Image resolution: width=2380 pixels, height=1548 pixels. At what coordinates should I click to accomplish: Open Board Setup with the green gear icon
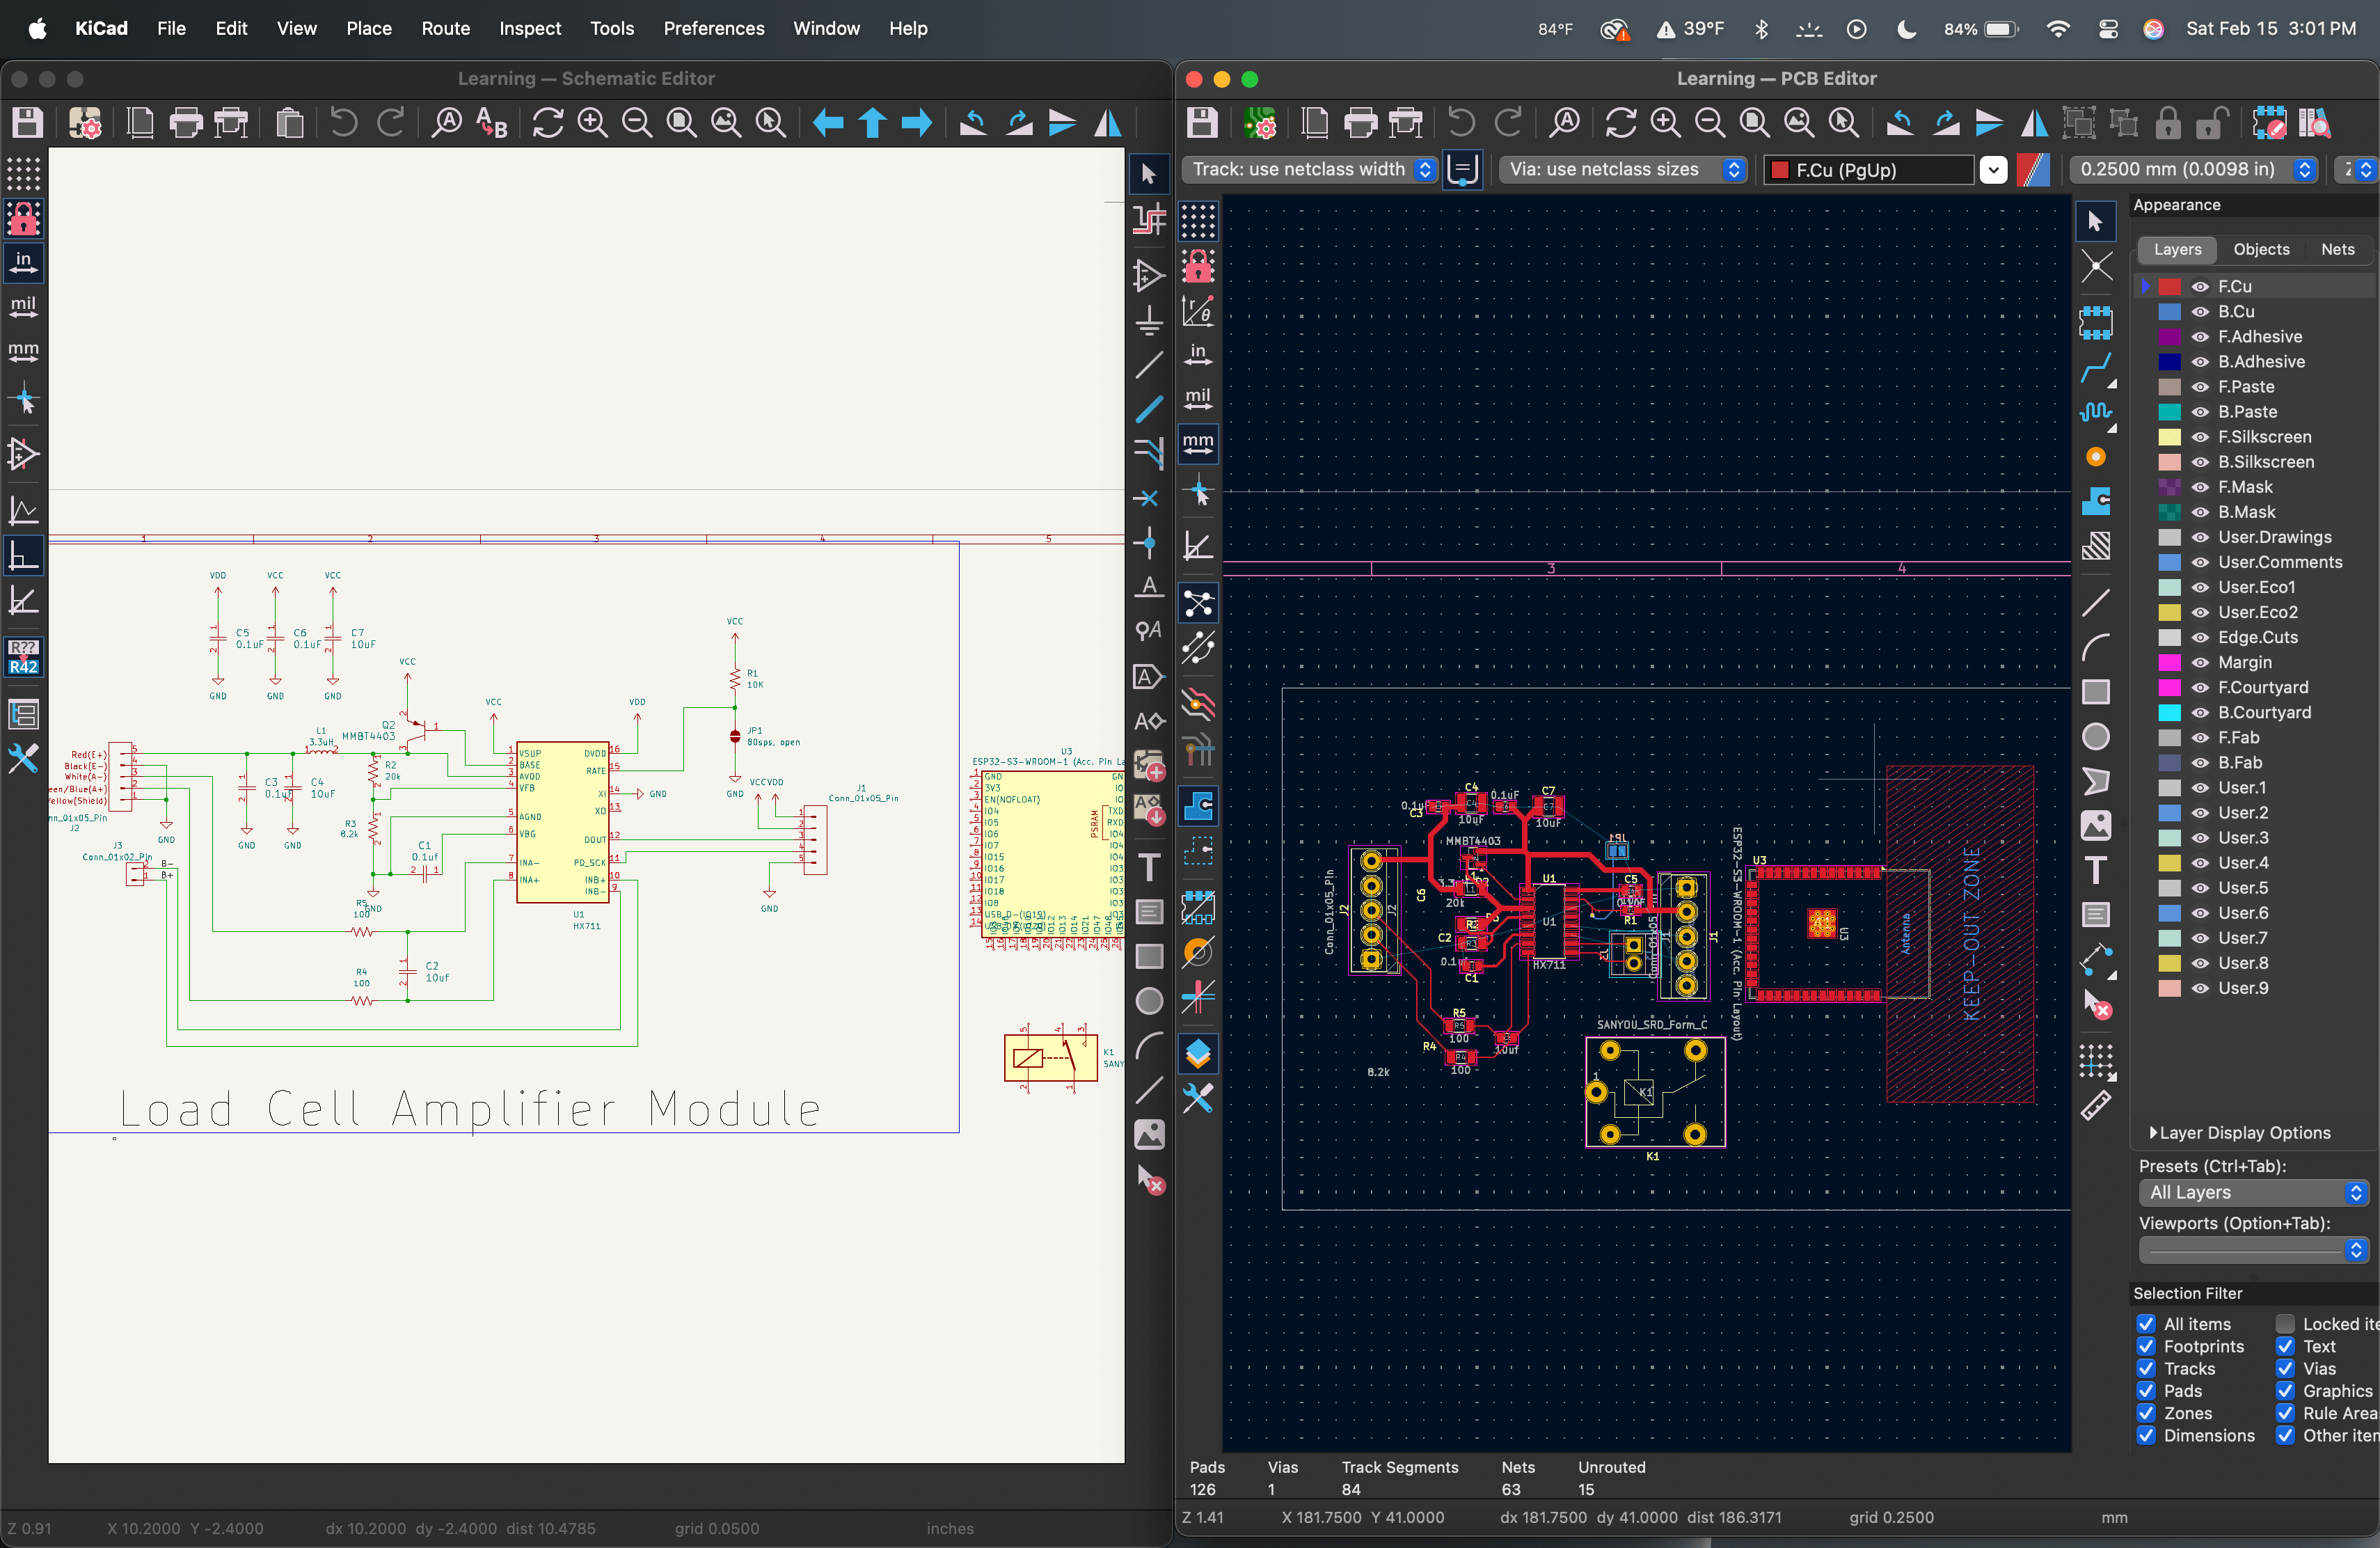1260,122
